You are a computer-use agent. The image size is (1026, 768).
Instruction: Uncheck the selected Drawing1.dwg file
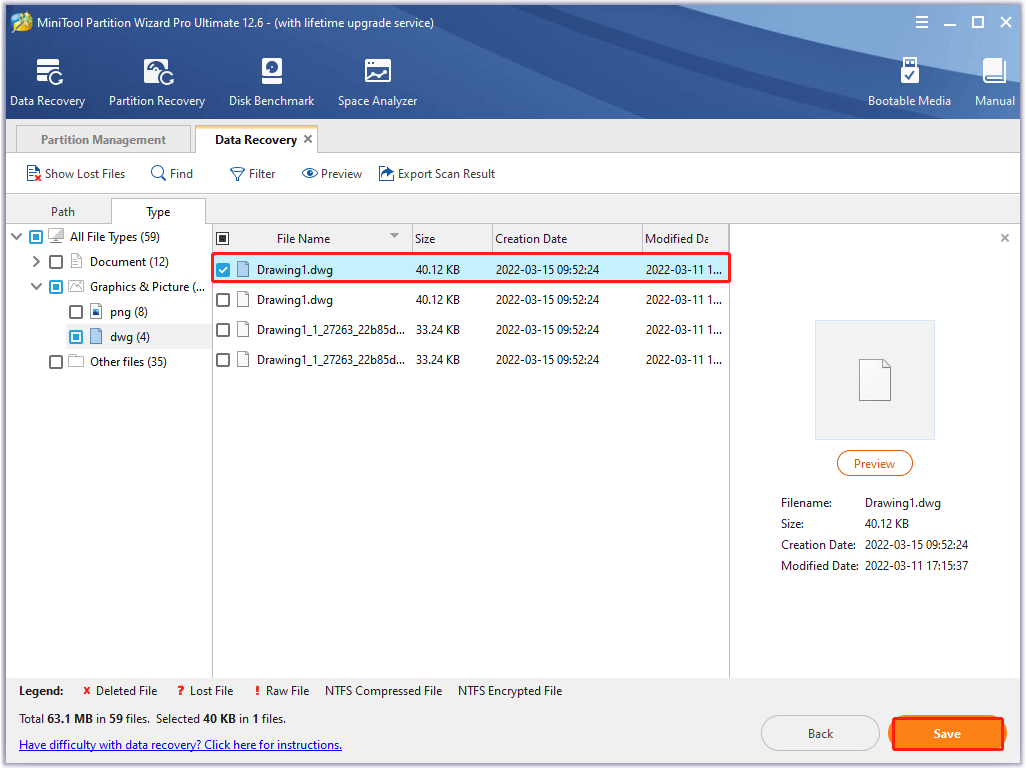(x=223, y=268)
